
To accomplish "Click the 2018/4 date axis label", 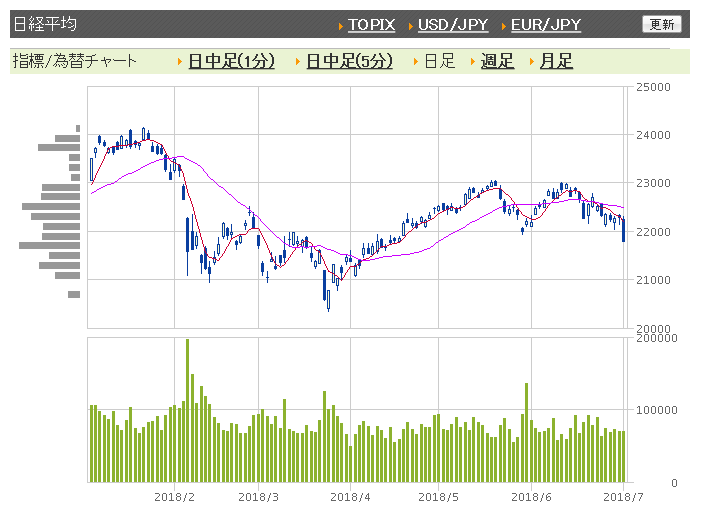I will tap(350, 497).
